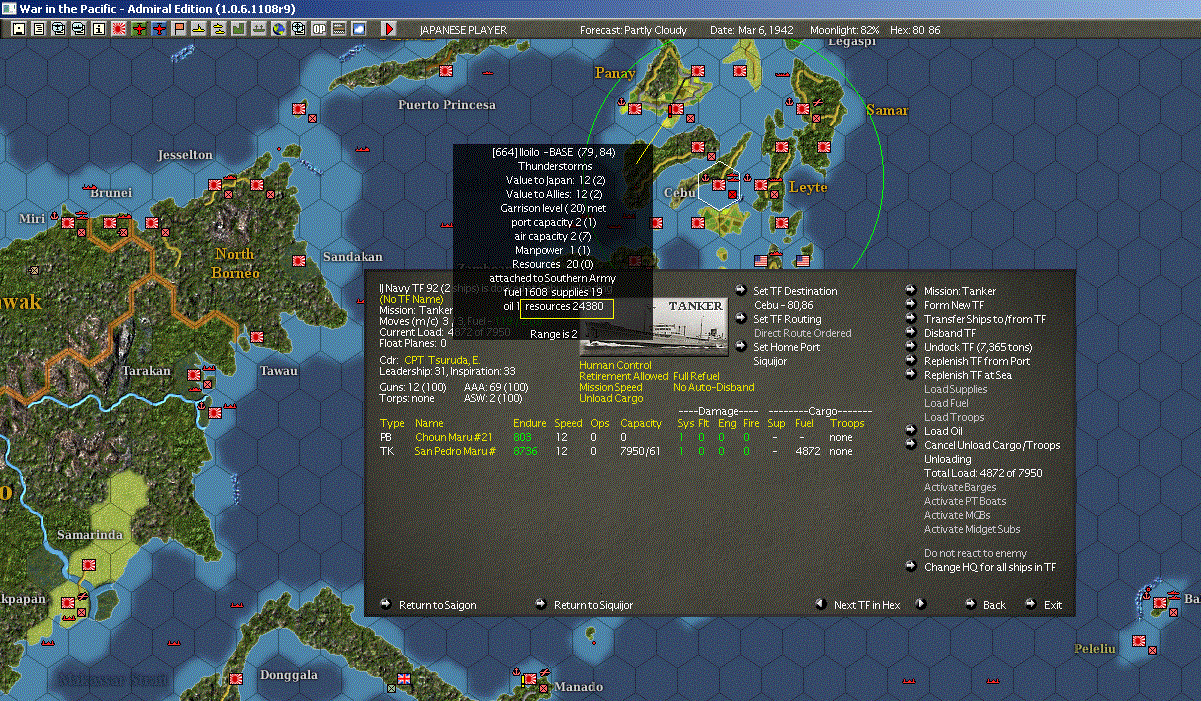Open the red airplane on blue icon
The height and width of the screenshot is (701, 1201).
(x=158, y=29)
